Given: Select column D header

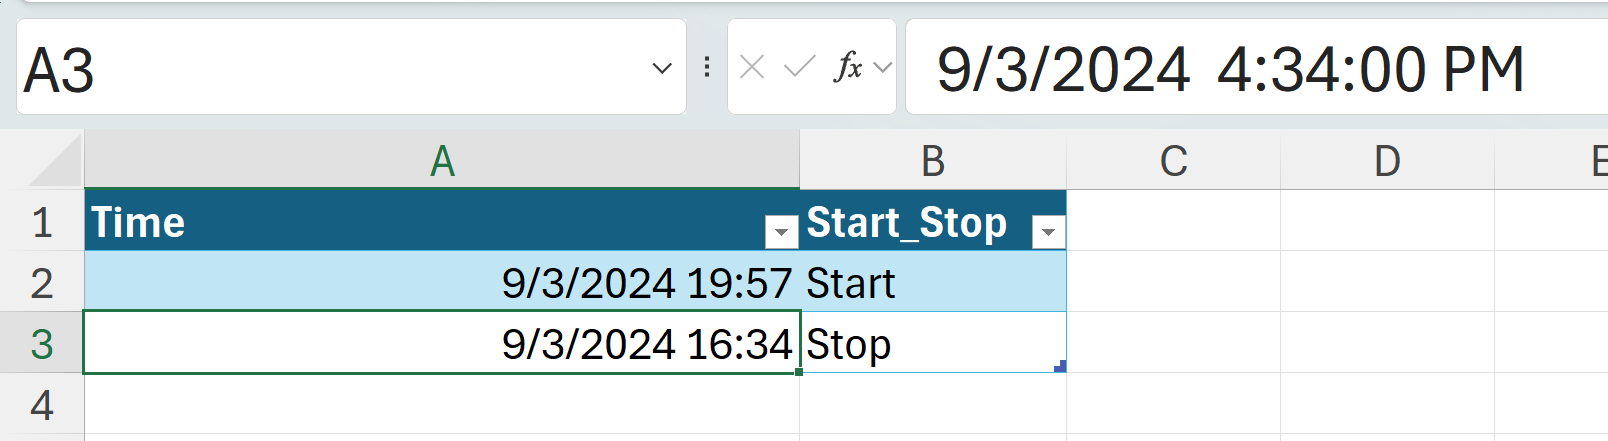Looking at the screenshot, I should (1387, 161).
